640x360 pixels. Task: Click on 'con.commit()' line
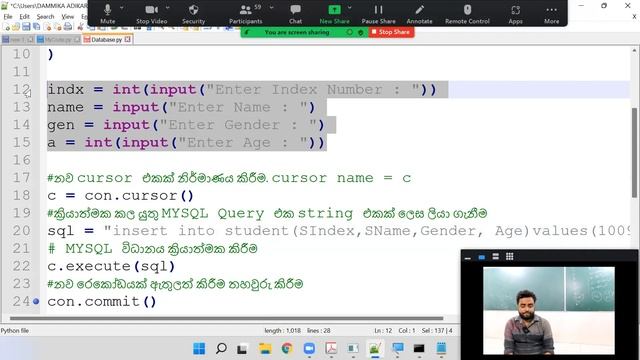point(102,302)
